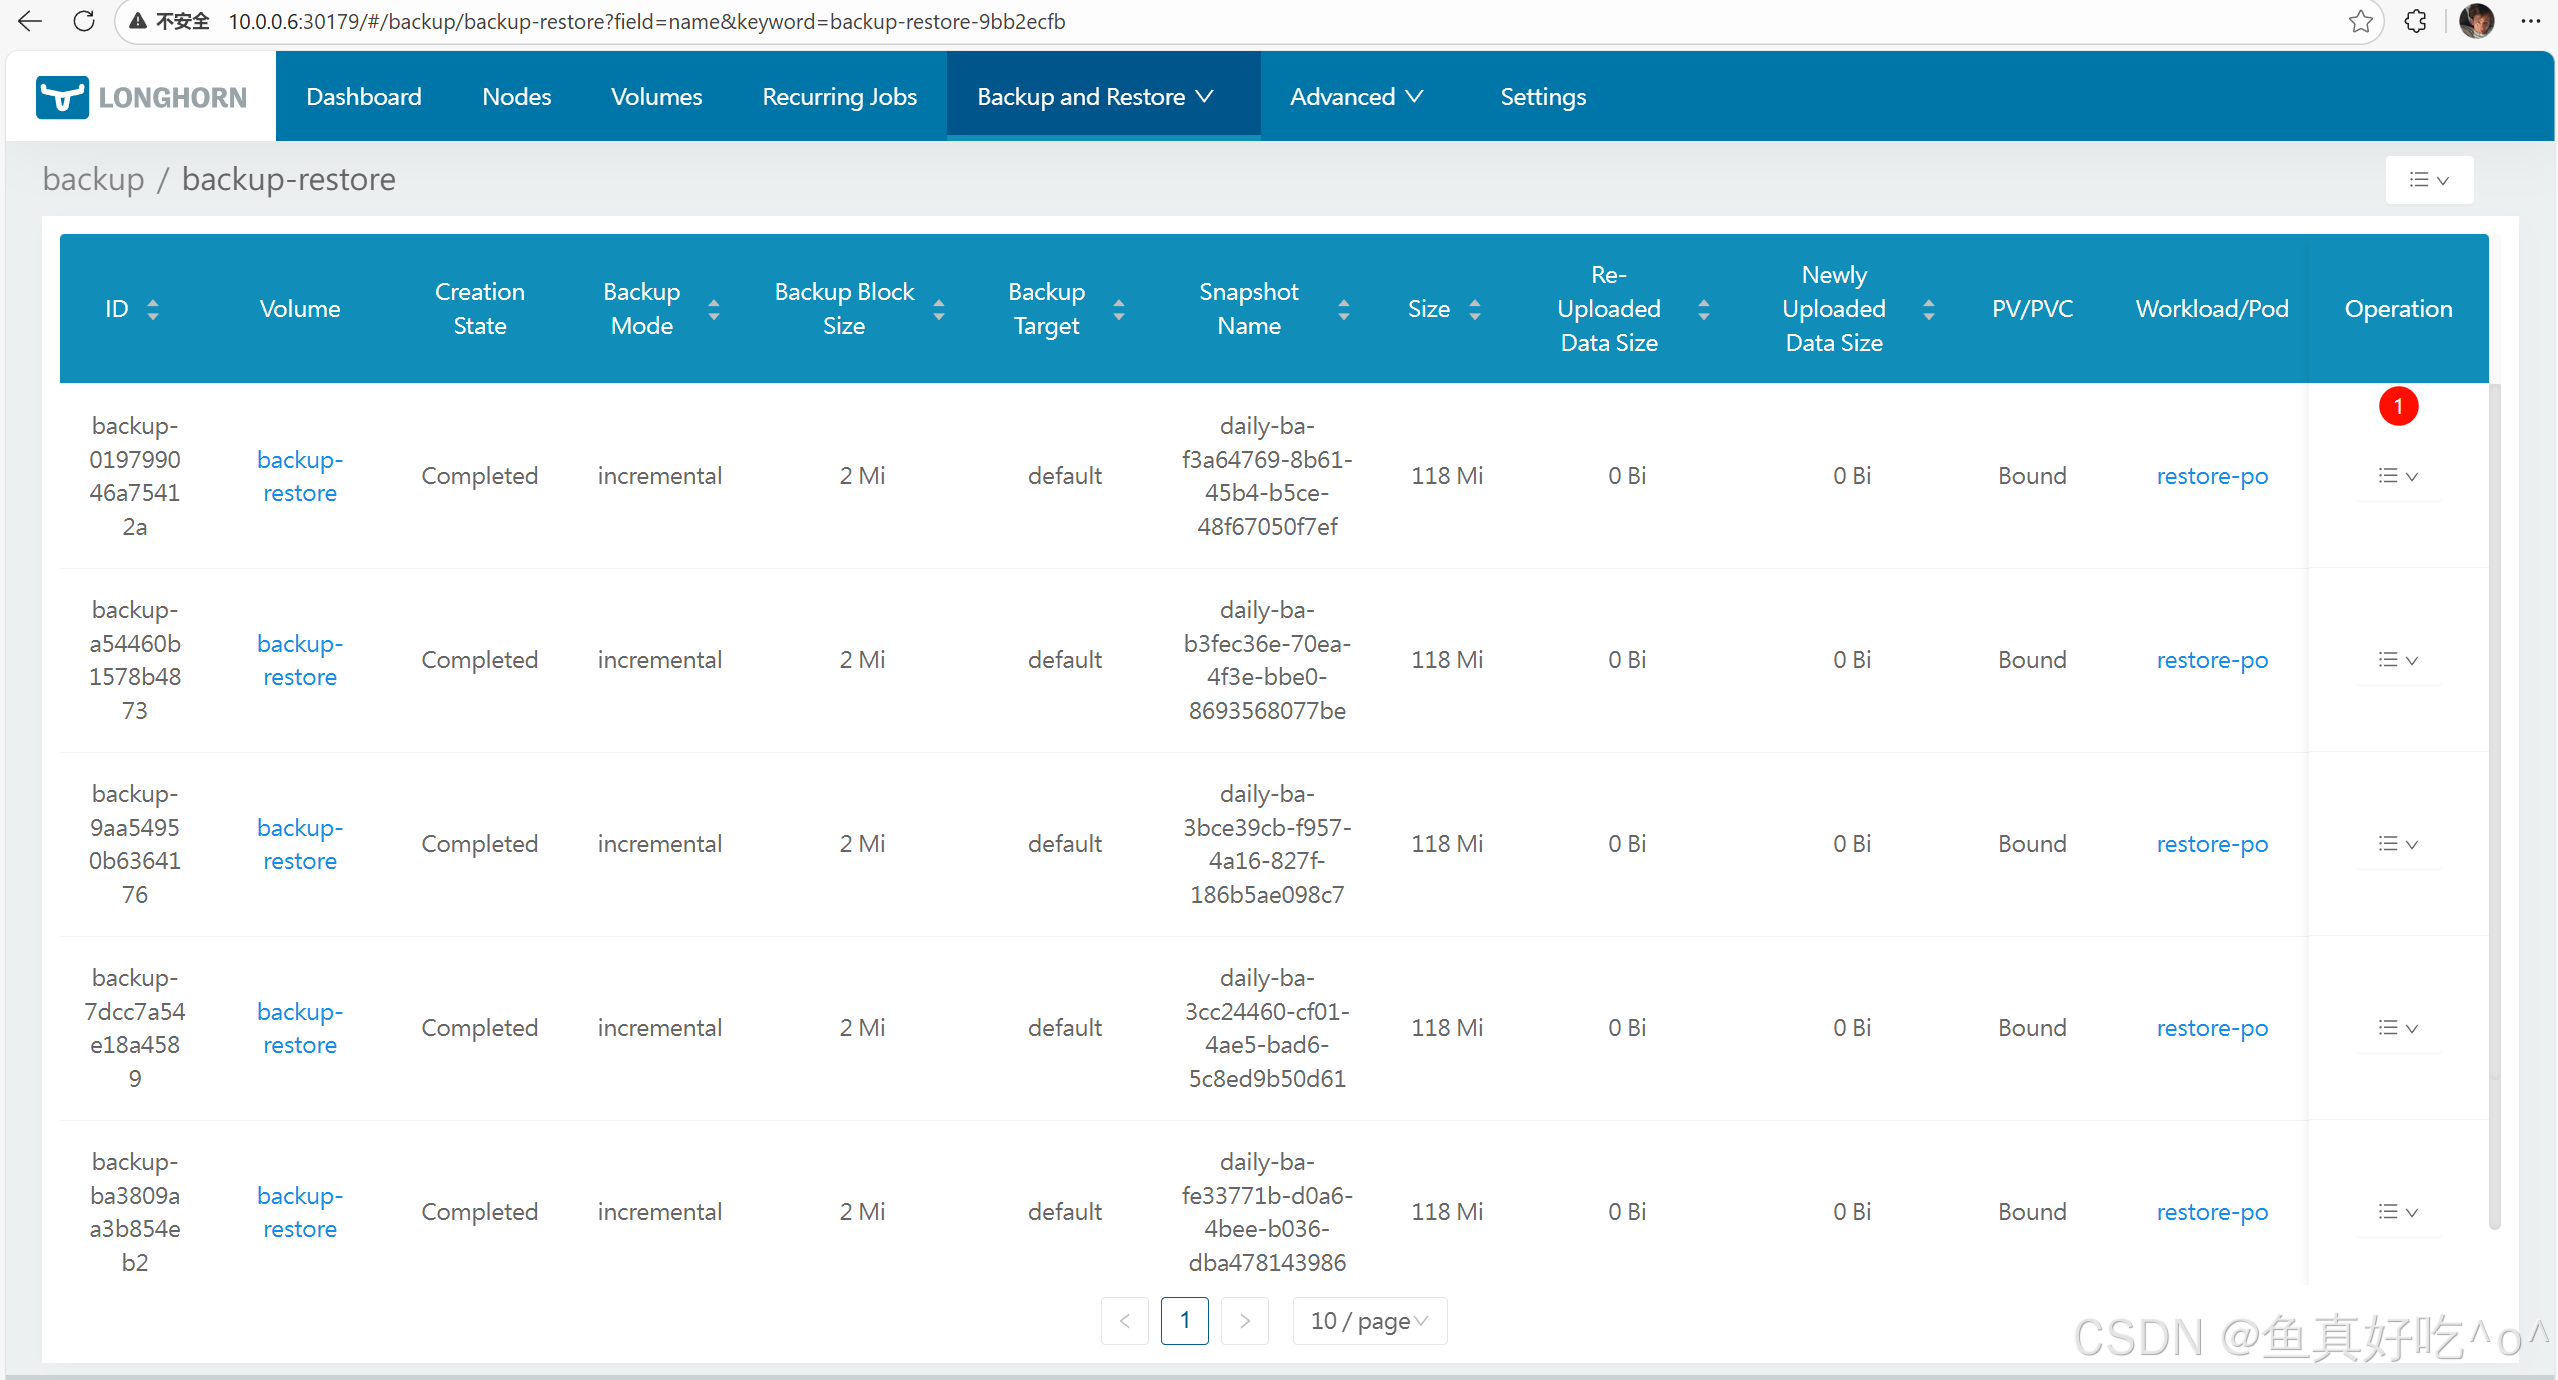Expand the Advanced menu

point(1356,97)
